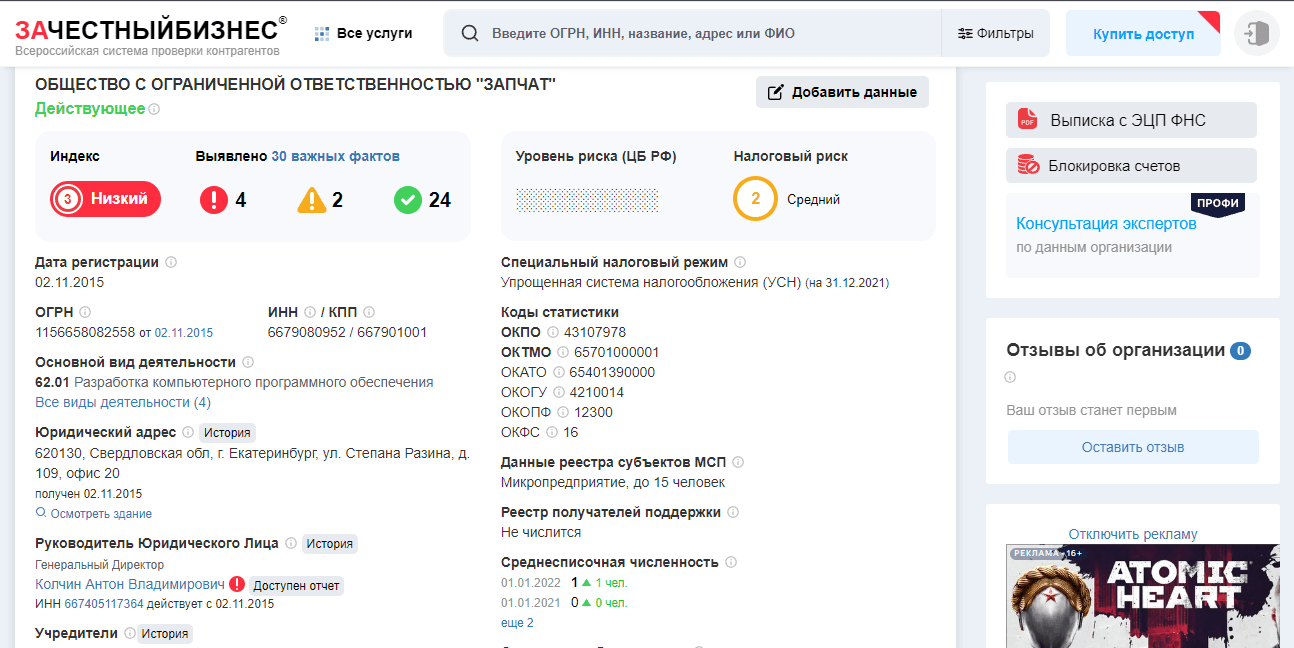The width and height of the screenshot is (1294, 648).
Task: Click the red critical facts icon
Action: [214, 200]
